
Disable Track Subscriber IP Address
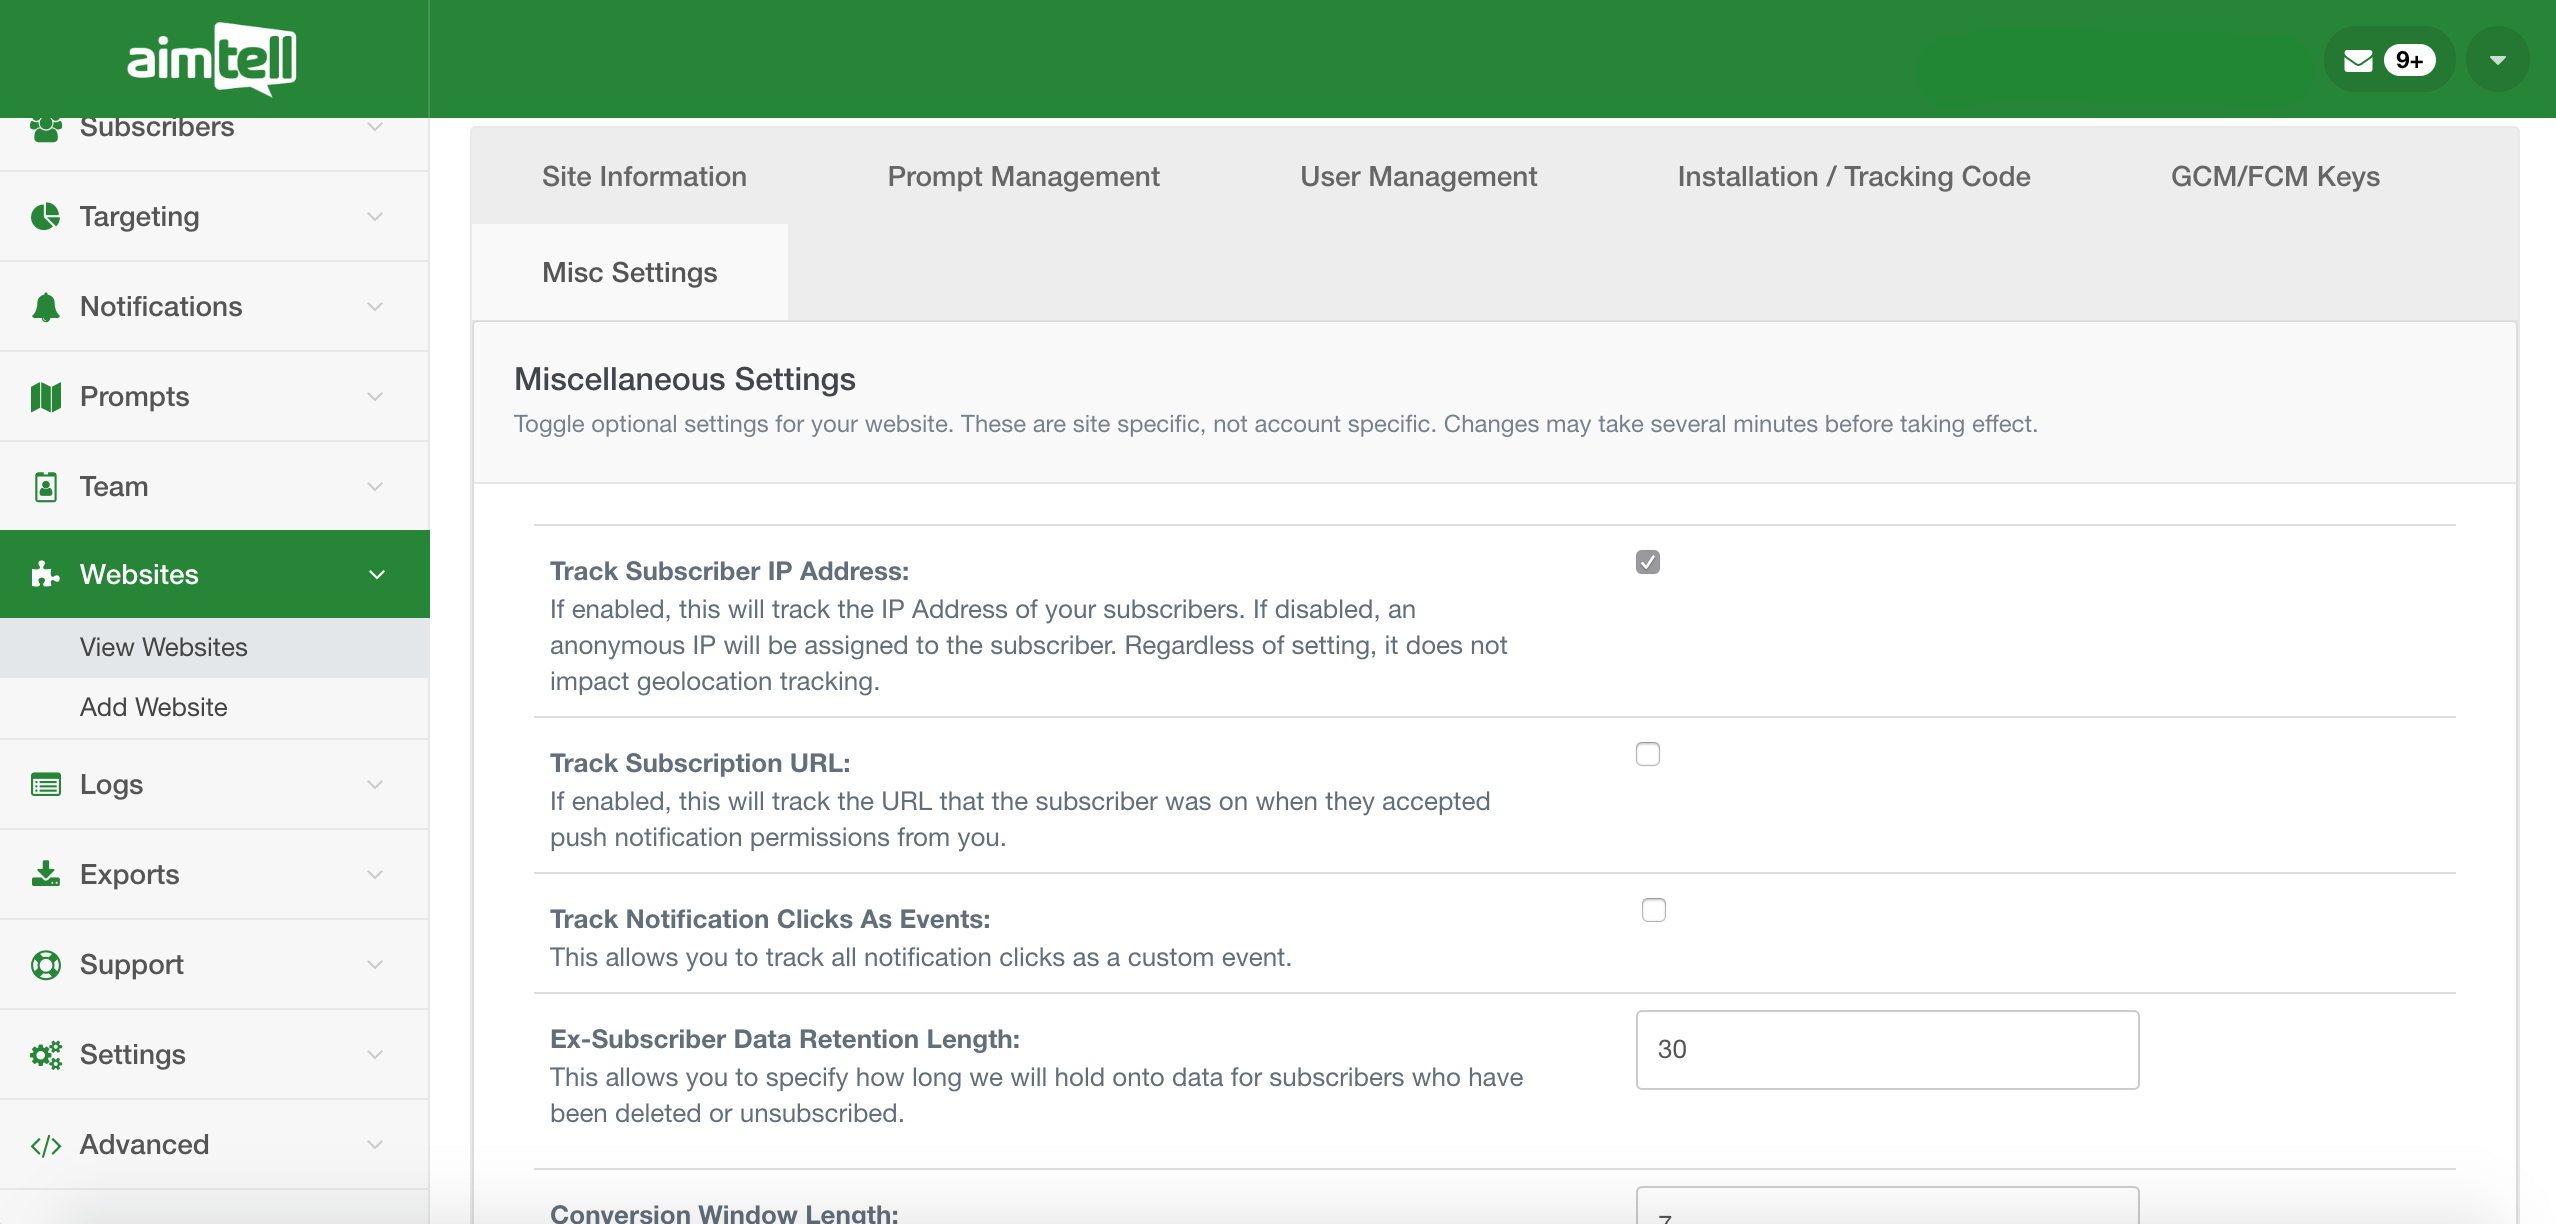pos(1646,562)
